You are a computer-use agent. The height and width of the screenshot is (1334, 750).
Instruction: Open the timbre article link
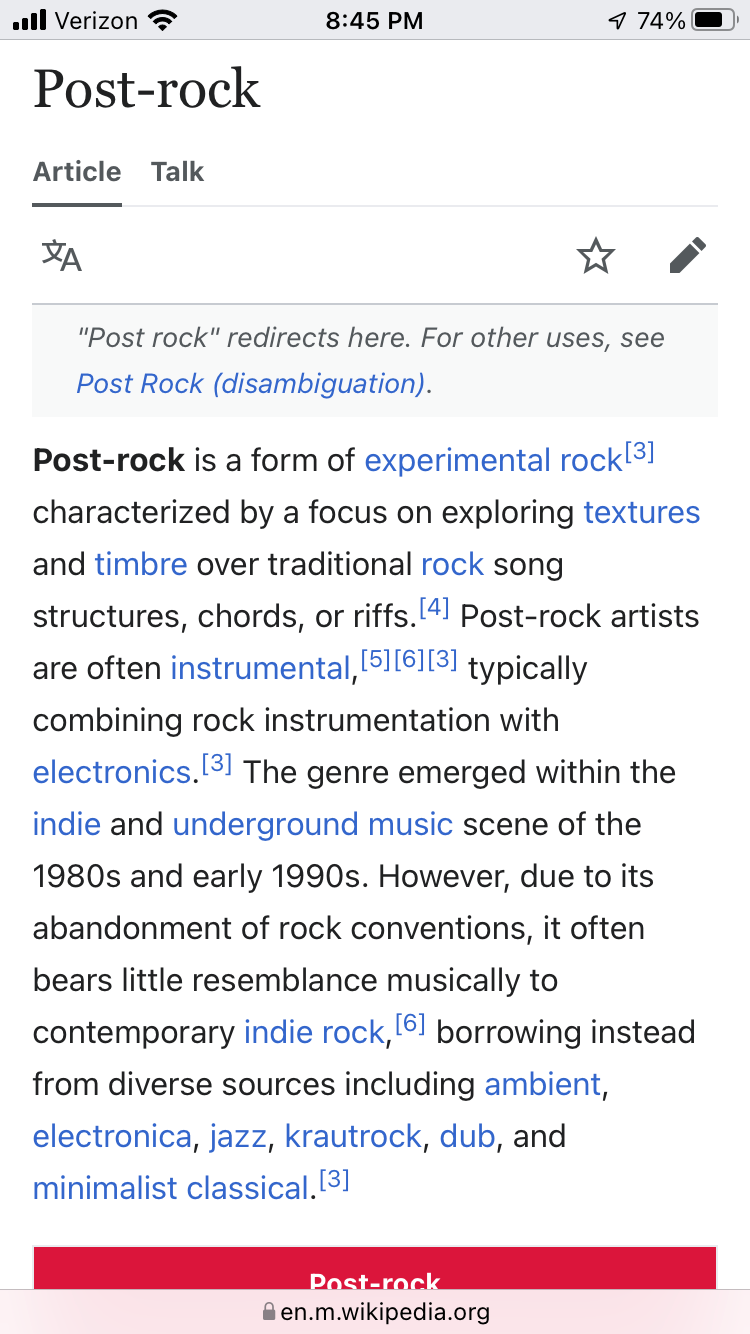tap(141, 565)
